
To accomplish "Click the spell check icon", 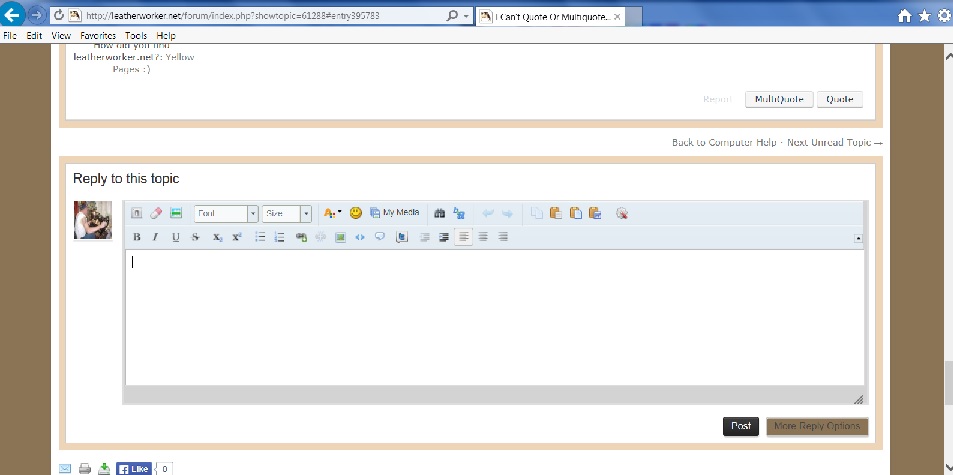I will [621, 213].
